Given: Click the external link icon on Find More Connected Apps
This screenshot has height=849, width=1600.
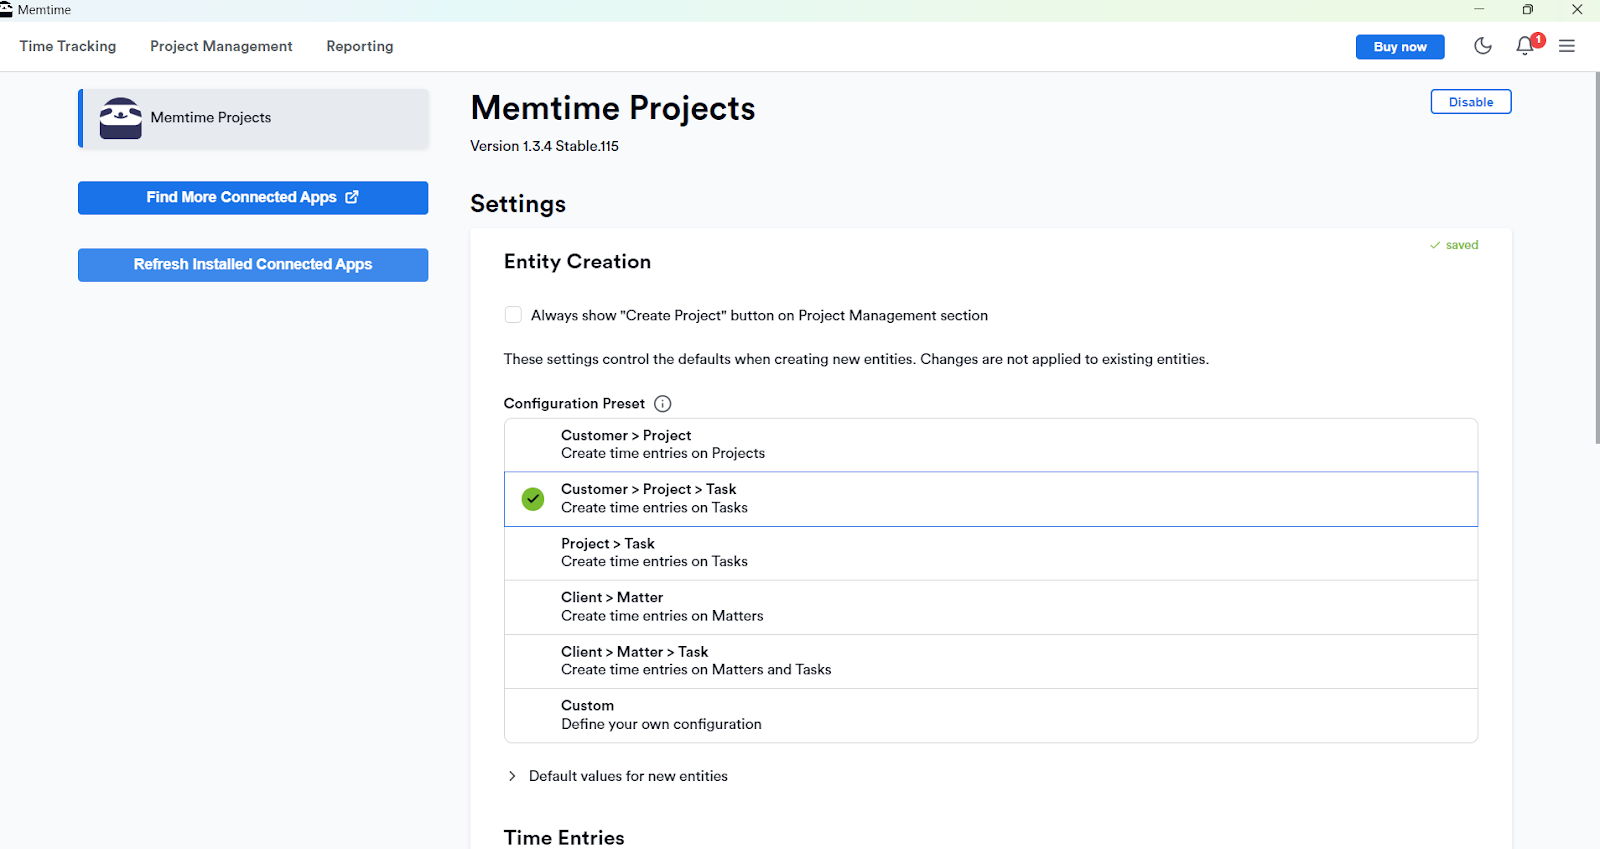Looking at the screenshot, I should pos(352,197).
